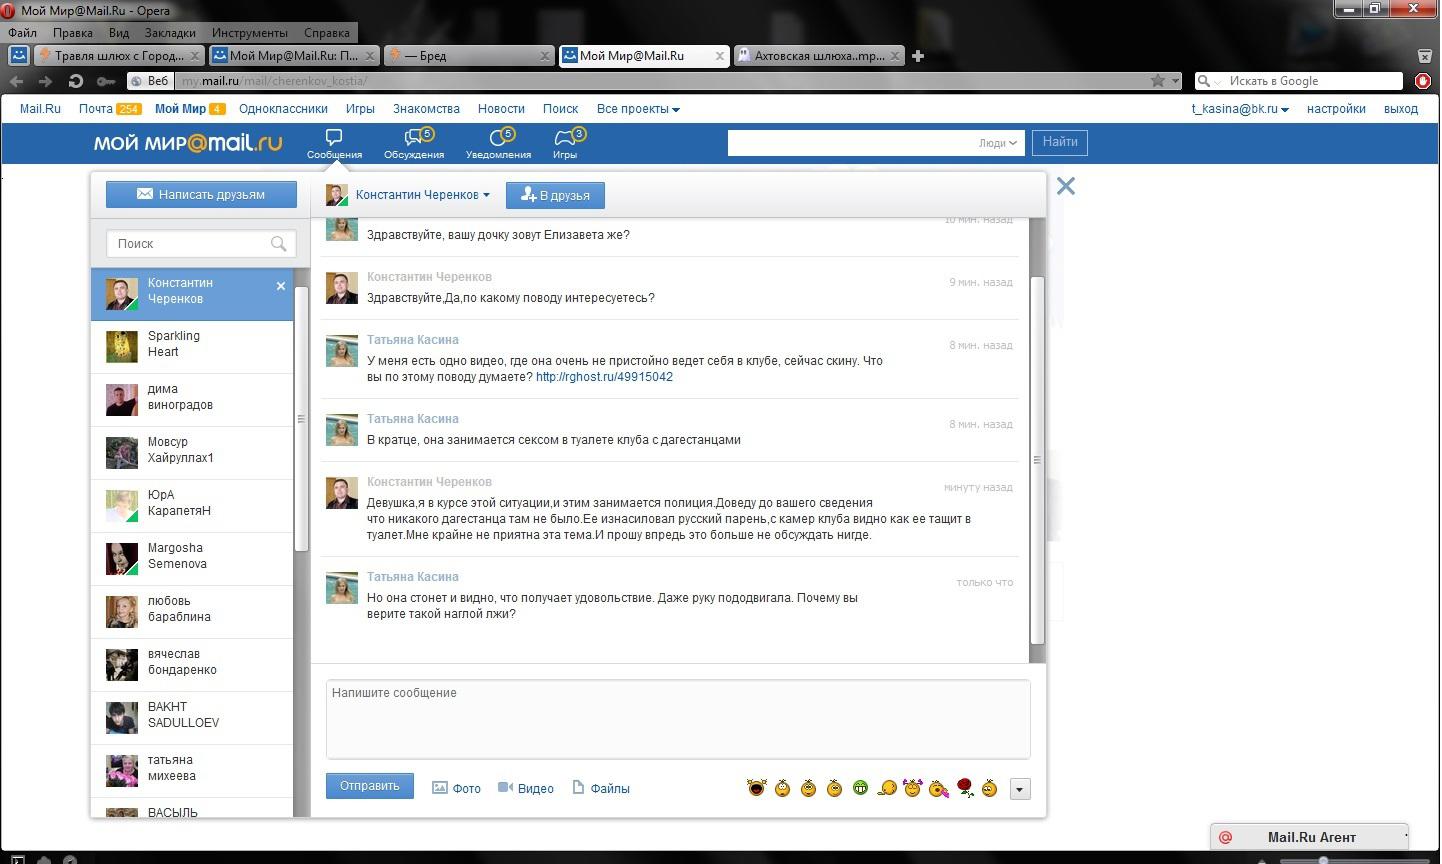Open the password manager key icon

click(105, 81)
